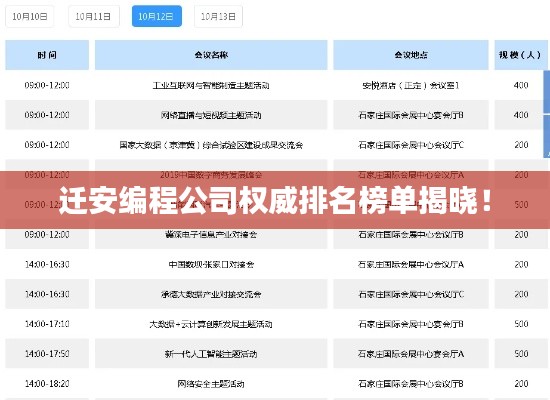Image resolution: width=550 pixels, height=400 pixels.
Task: Select the 承德大数据产业对接交流会 meeting name
Action: pyautogui.click(x=211, y=294)
